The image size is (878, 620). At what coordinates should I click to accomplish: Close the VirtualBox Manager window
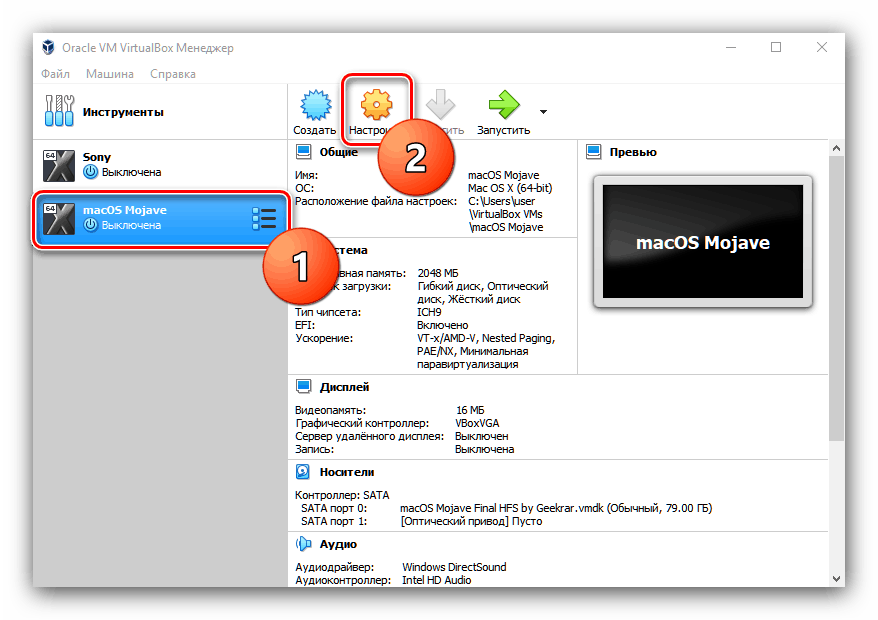tap(821, 48)
